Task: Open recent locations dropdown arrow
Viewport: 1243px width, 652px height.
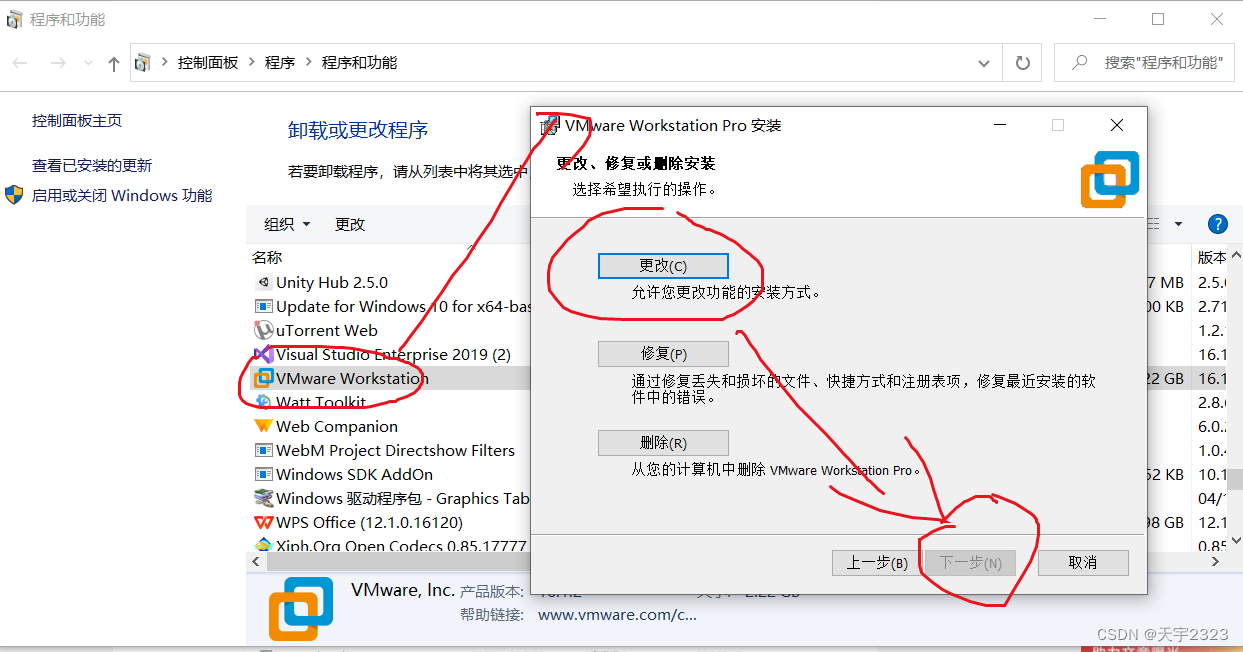Action: (x=87, y=64)
